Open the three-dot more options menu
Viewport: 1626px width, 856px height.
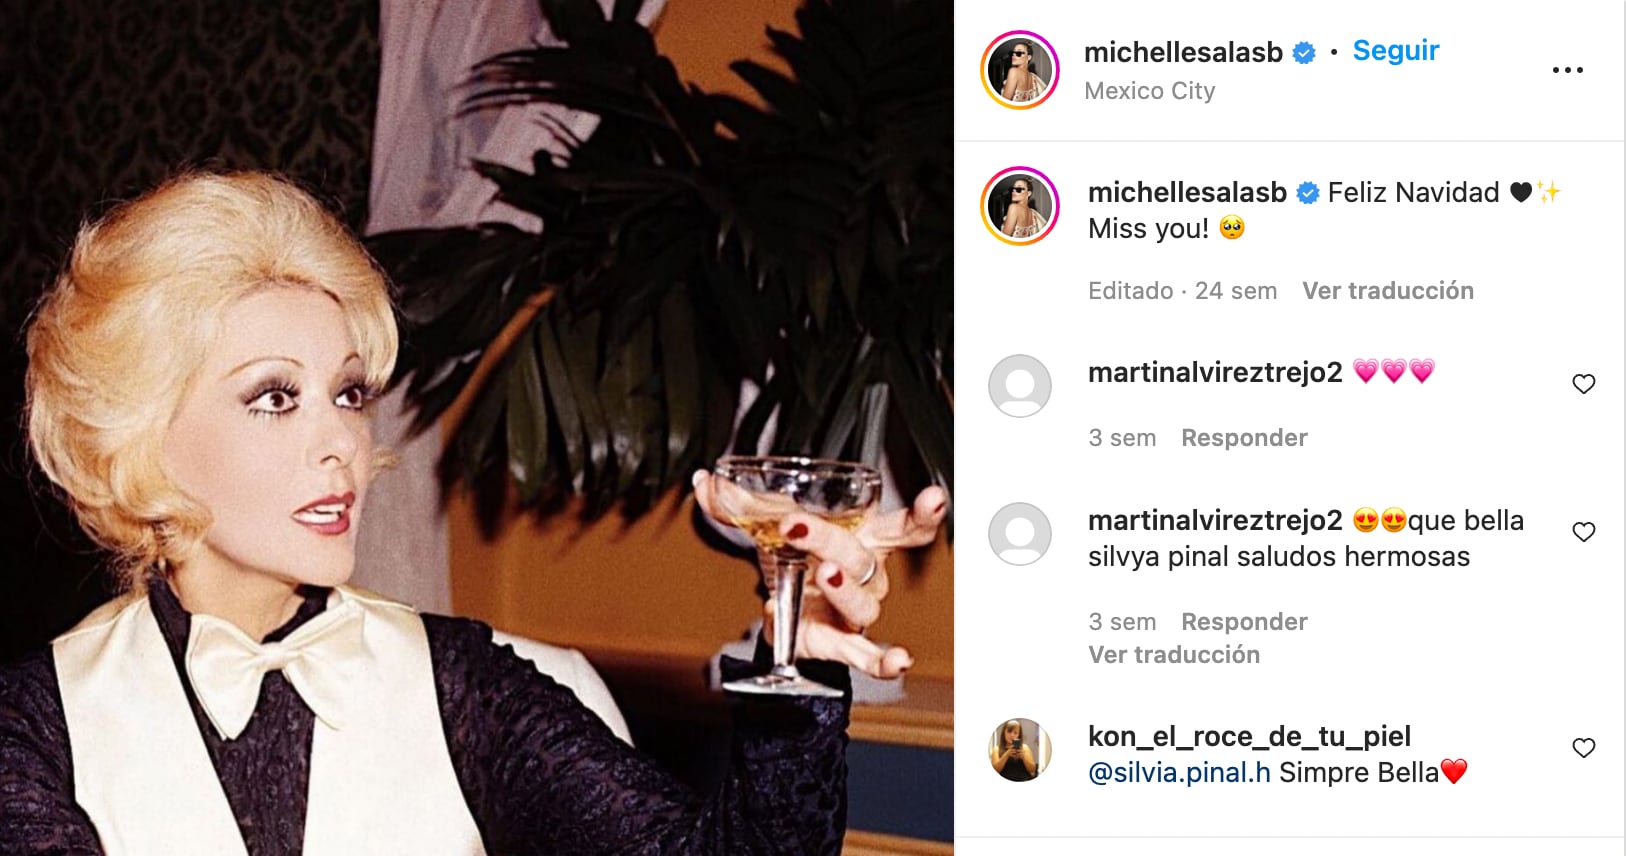(1567, 70)
